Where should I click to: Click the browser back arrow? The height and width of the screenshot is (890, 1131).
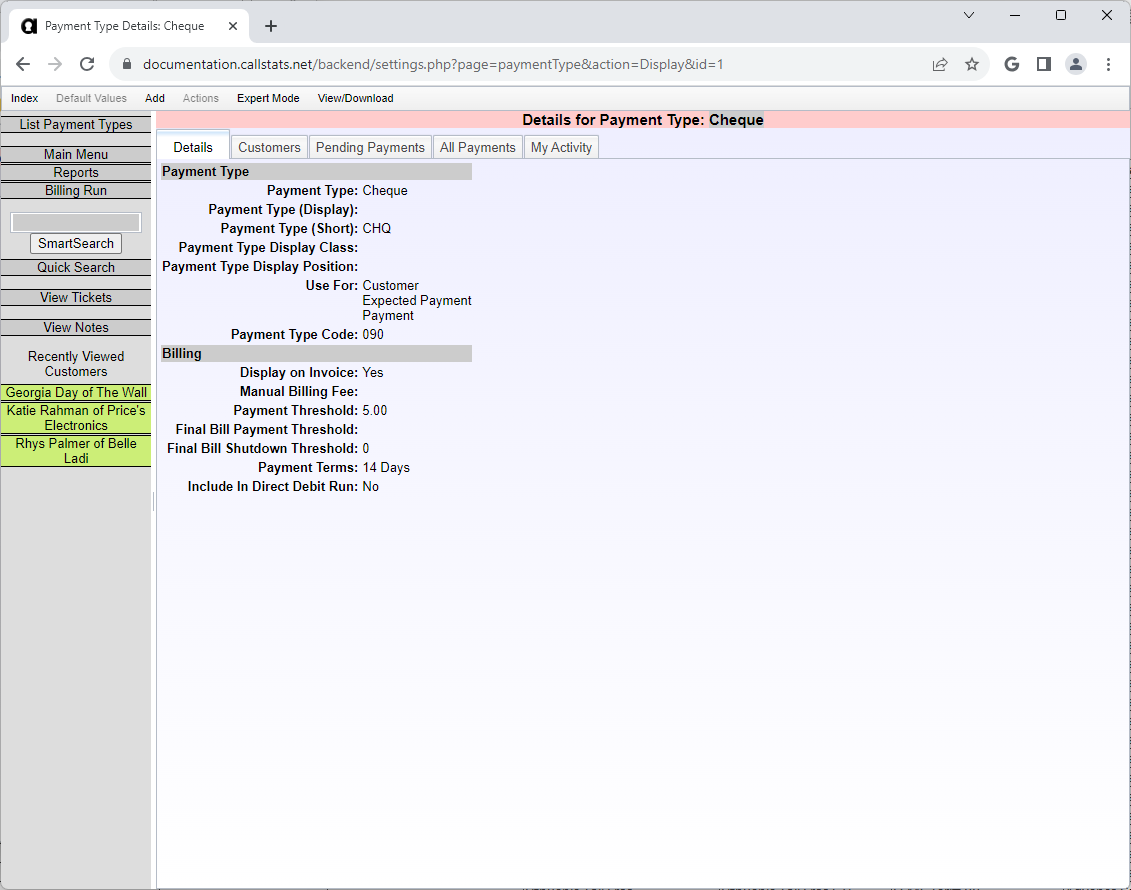click(x=23, y=64)
